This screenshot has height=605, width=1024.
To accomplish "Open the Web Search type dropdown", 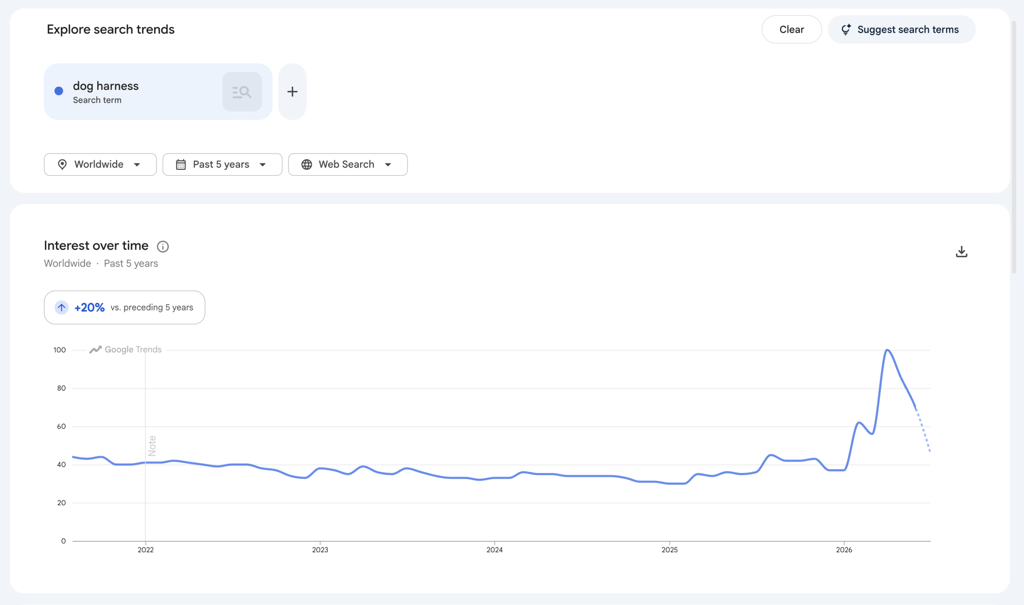I will point(347,165).
